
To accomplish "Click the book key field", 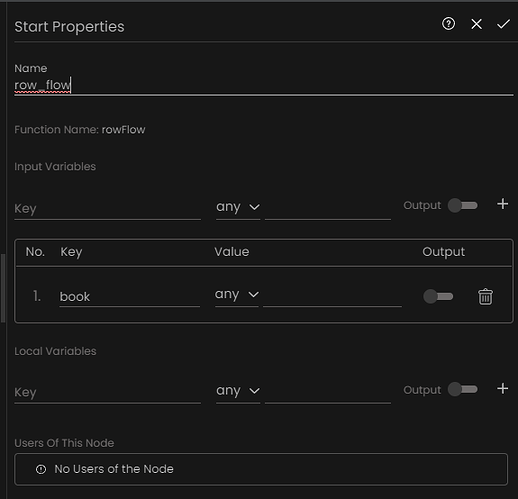I will click(129, 297).
